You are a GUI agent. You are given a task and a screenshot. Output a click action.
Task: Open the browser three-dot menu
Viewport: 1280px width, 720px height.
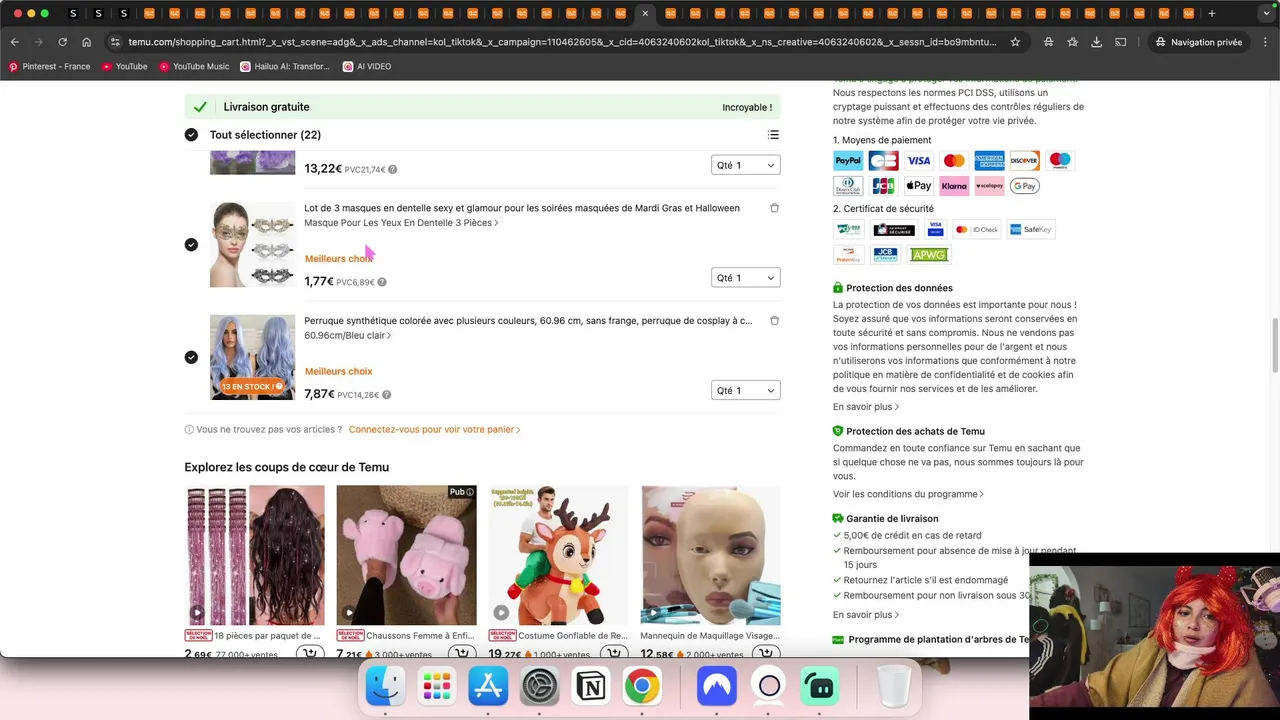(x=1265, y=42)
